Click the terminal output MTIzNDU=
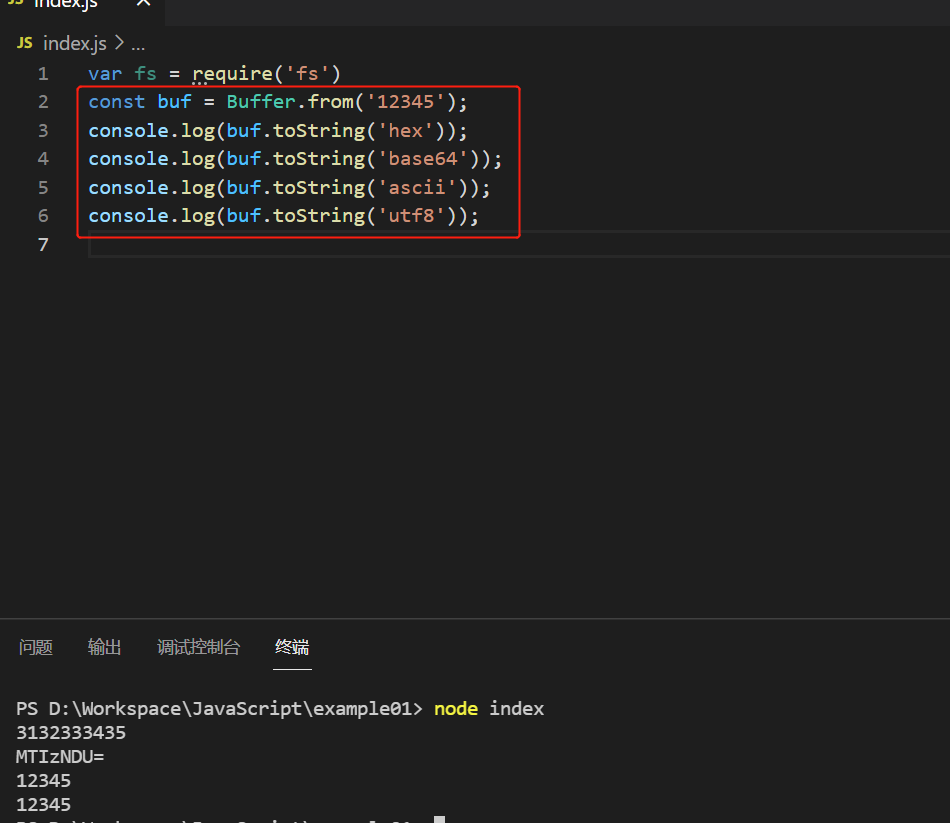Screen dimensions: 950x823 [60, 757]
